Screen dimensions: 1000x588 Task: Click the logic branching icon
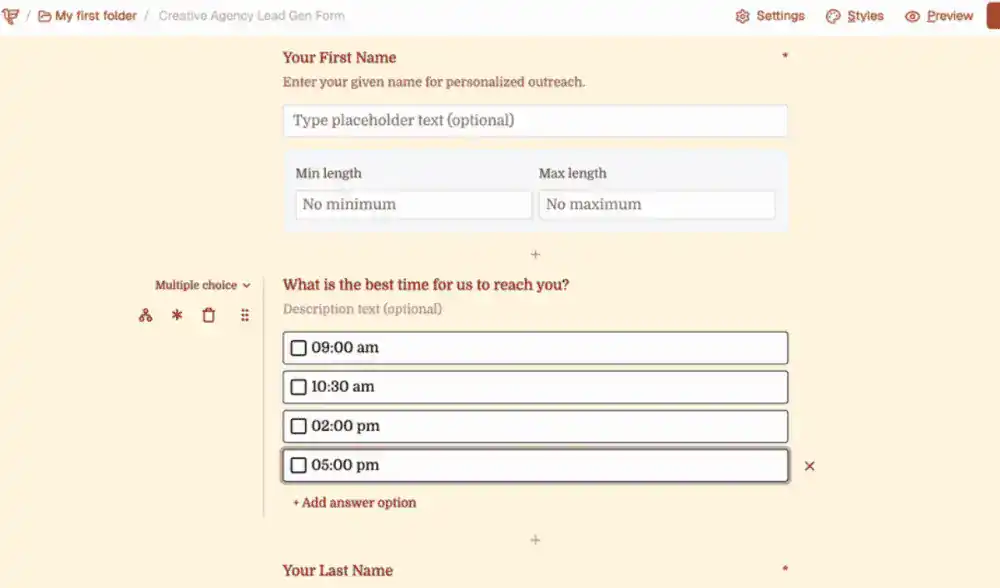pos(146,316)
